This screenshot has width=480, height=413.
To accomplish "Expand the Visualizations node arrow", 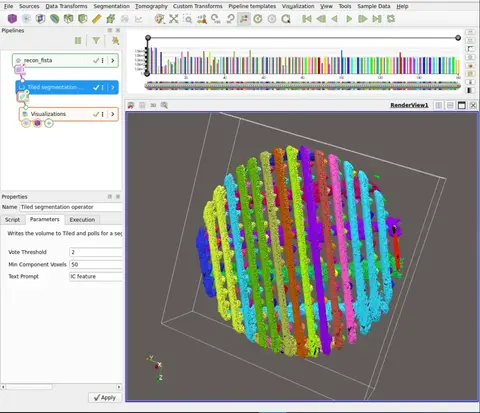I will [x=113, y=114].
